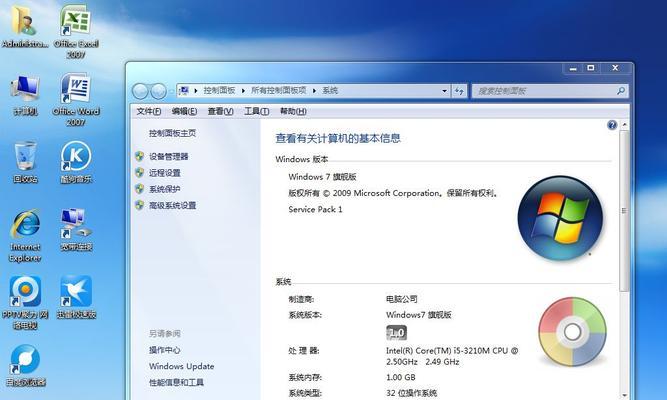The width and height of the screenshot is (667, 400).
Task: Open the Administrator folder desktop icon
Action: pyautogui.click(x=24, y=26)
